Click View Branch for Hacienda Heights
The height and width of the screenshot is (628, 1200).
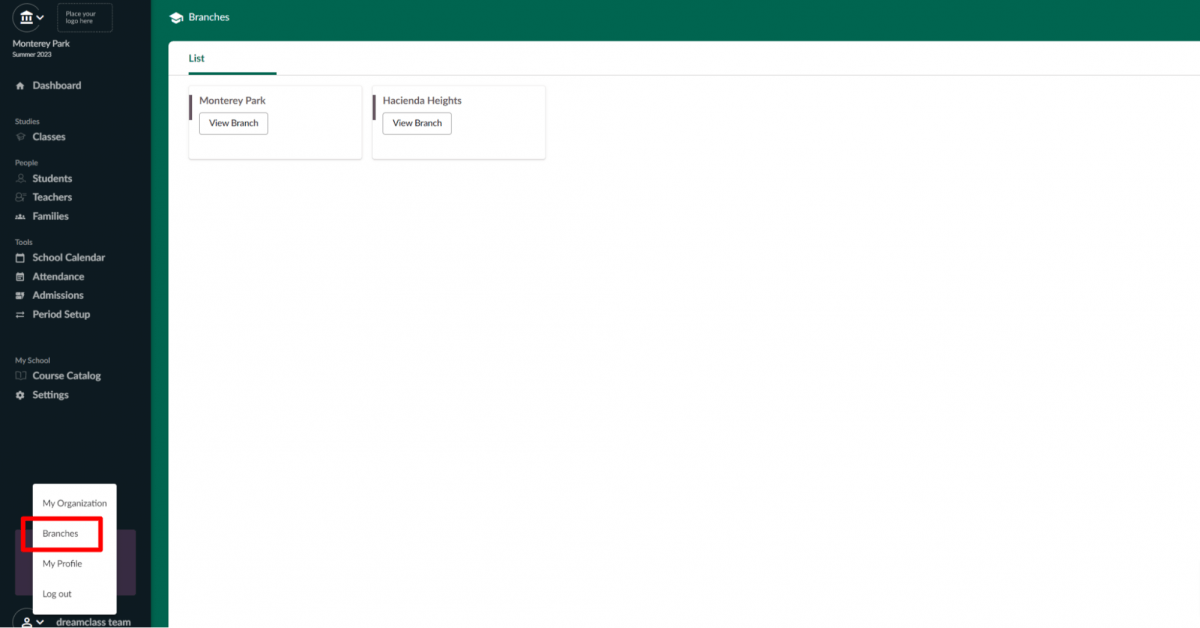pyautogui.click(x=417, y=124)
